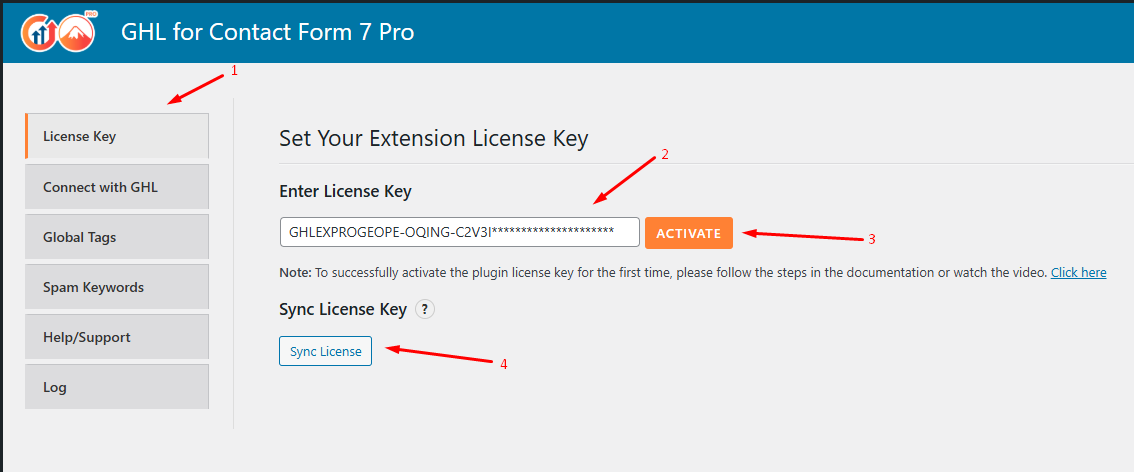The image size is (1134, 472).
Task: Click the activation Note text
Action: [x=660, y=272]
